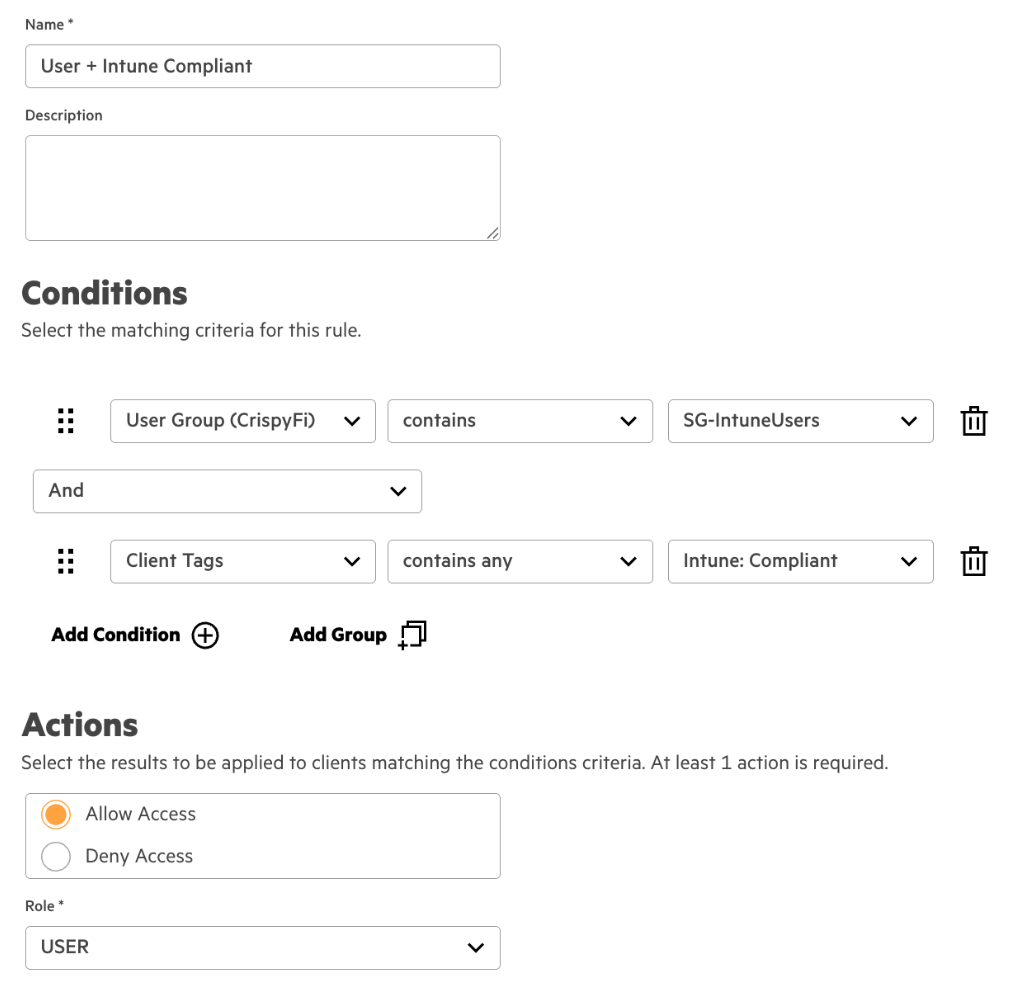Image resolution: width=1012 pixels, height=998 pixels.
Task: Delete the User Group condition row
Action: (x=973, y=421)
